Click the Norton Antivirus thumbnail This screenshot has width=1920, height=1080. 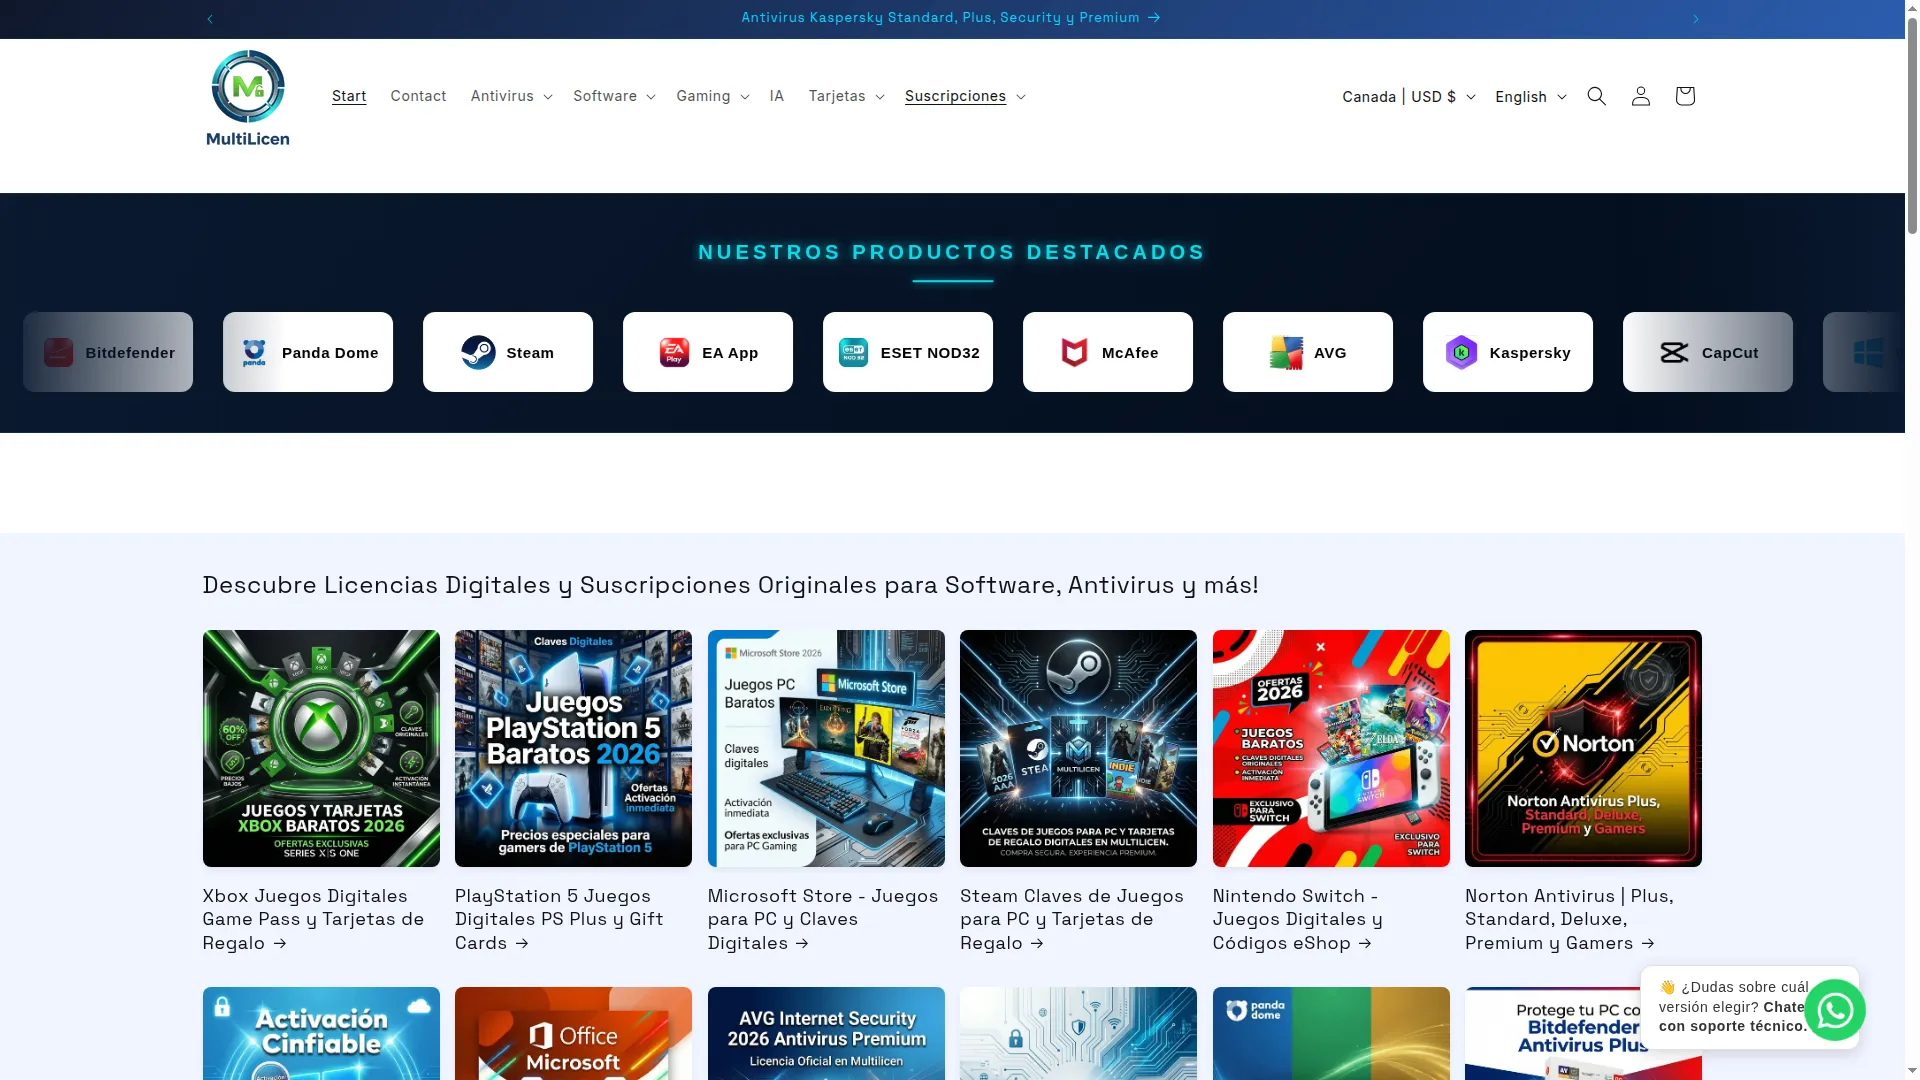(1583, 748)
